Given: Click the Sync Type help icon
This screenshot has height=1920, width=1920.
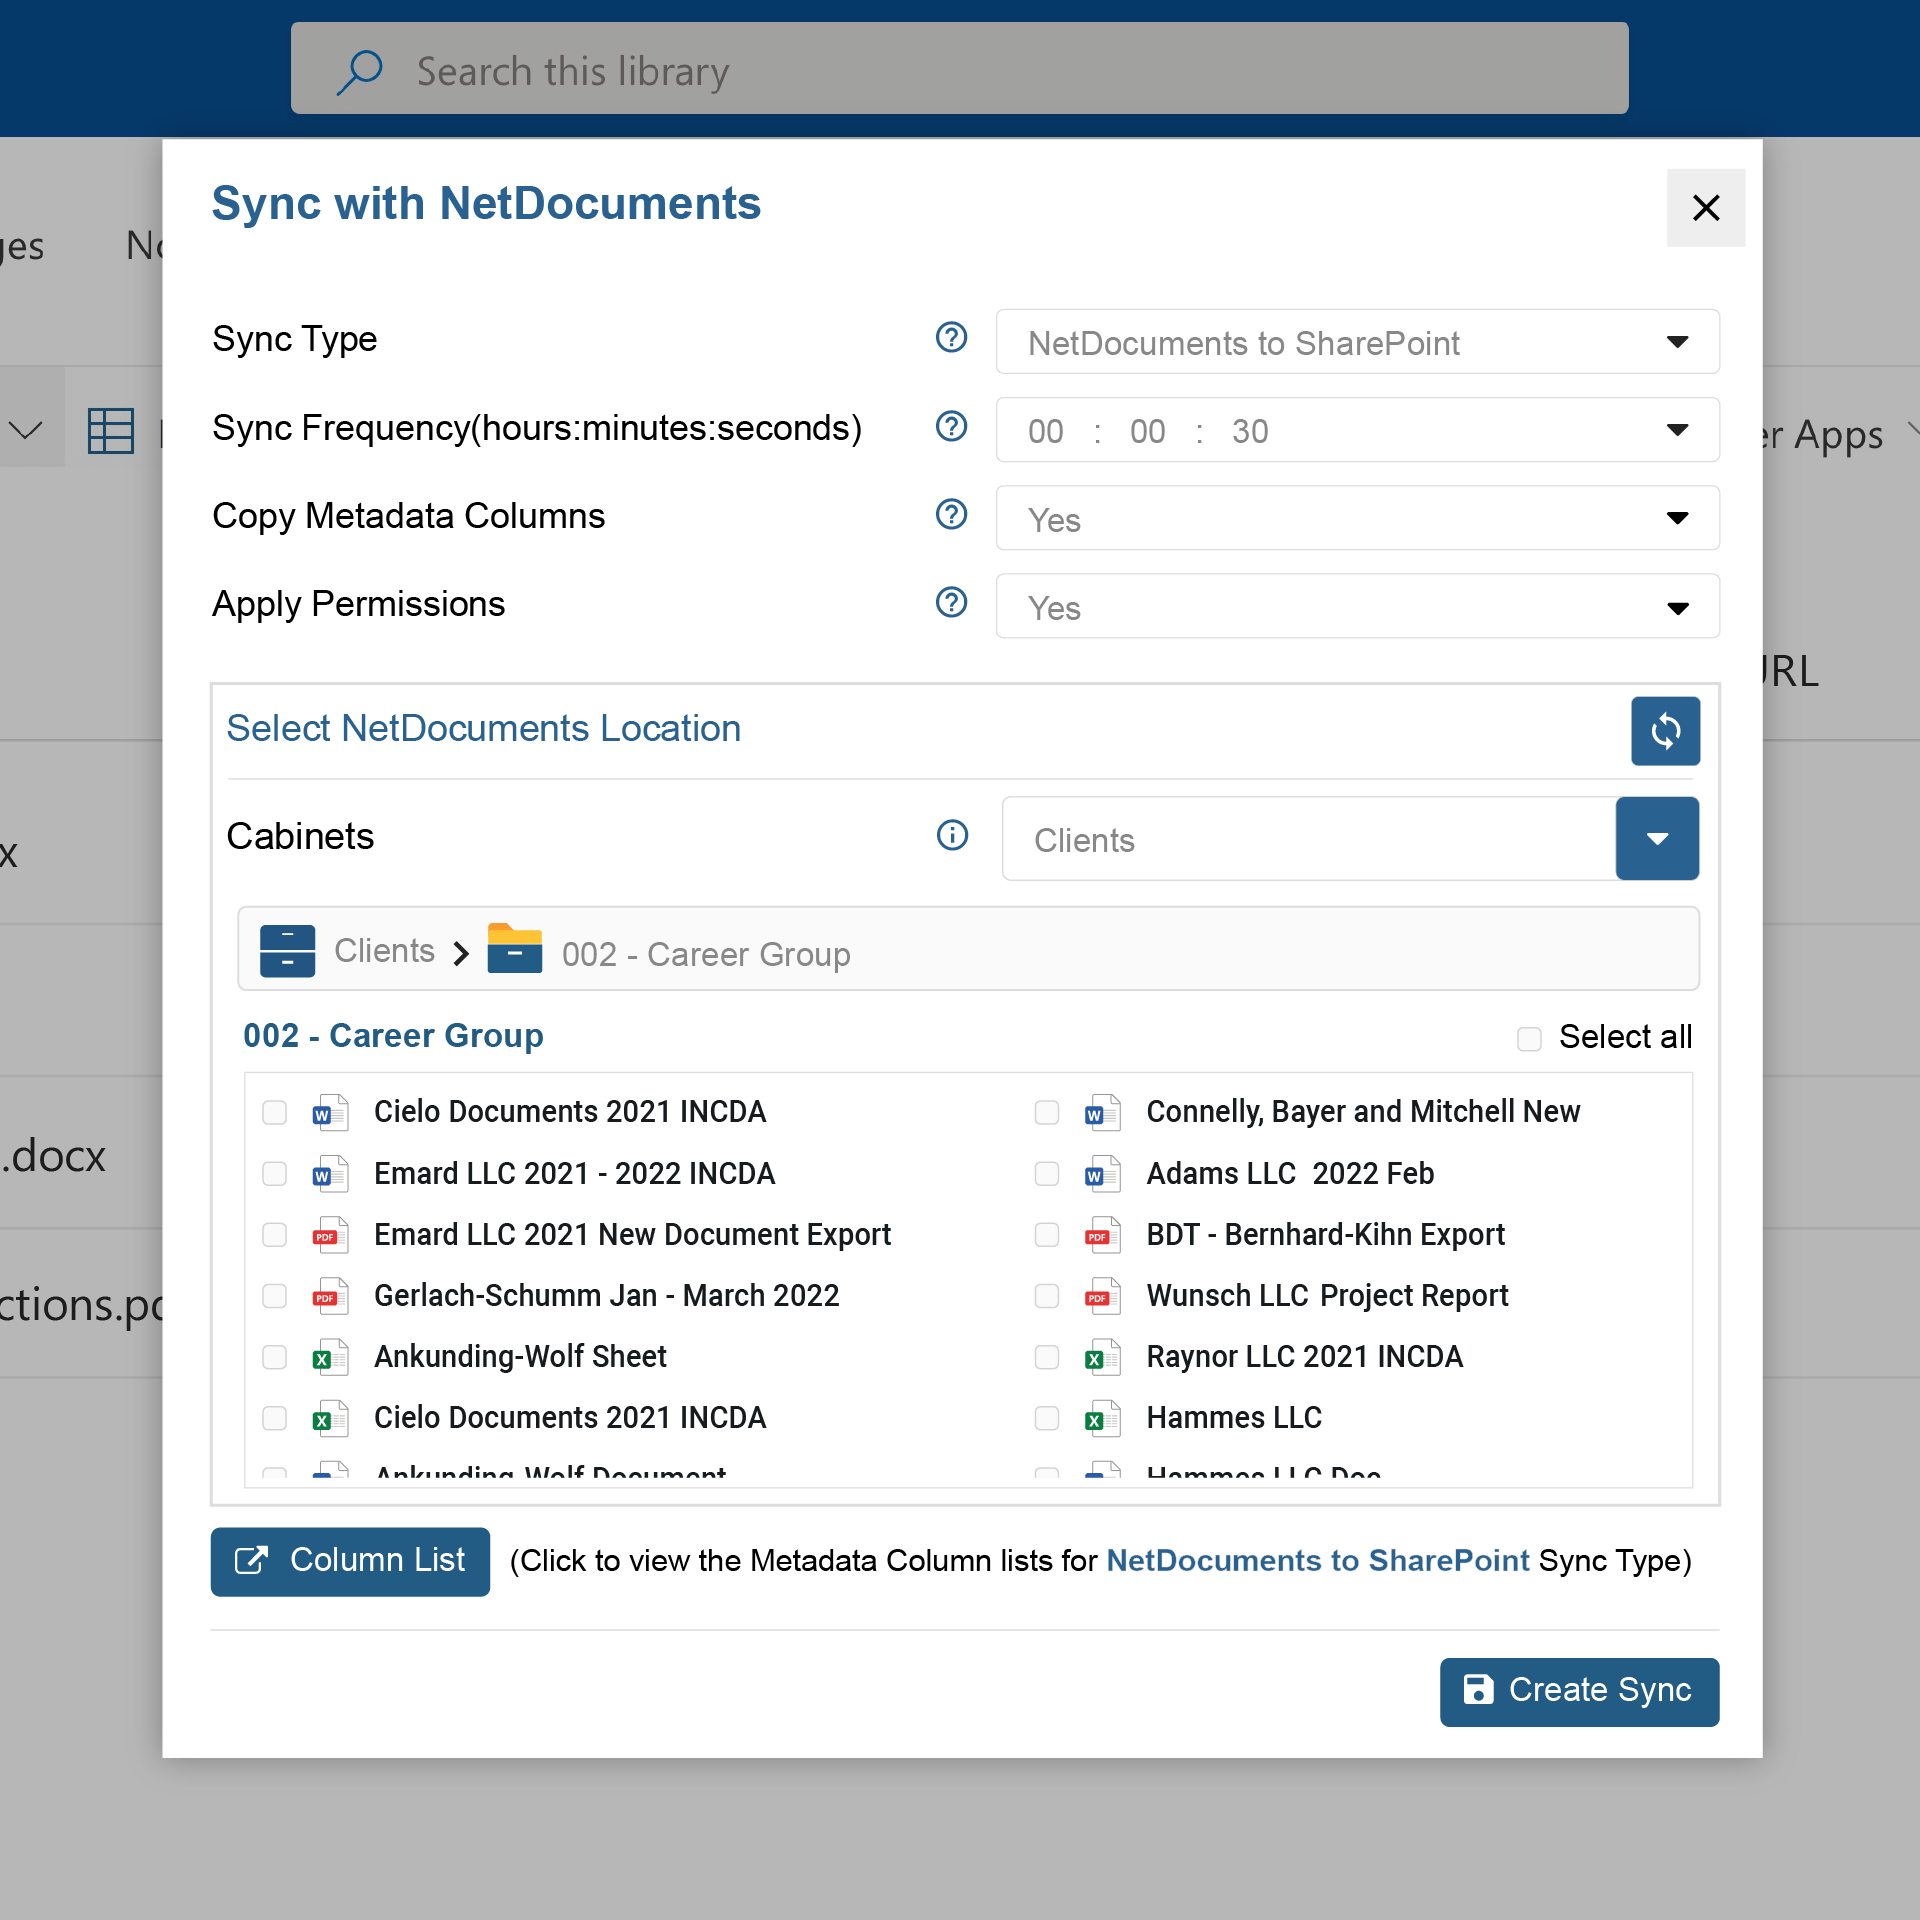Looking at the screenshot, I should (x=951, y=338).
